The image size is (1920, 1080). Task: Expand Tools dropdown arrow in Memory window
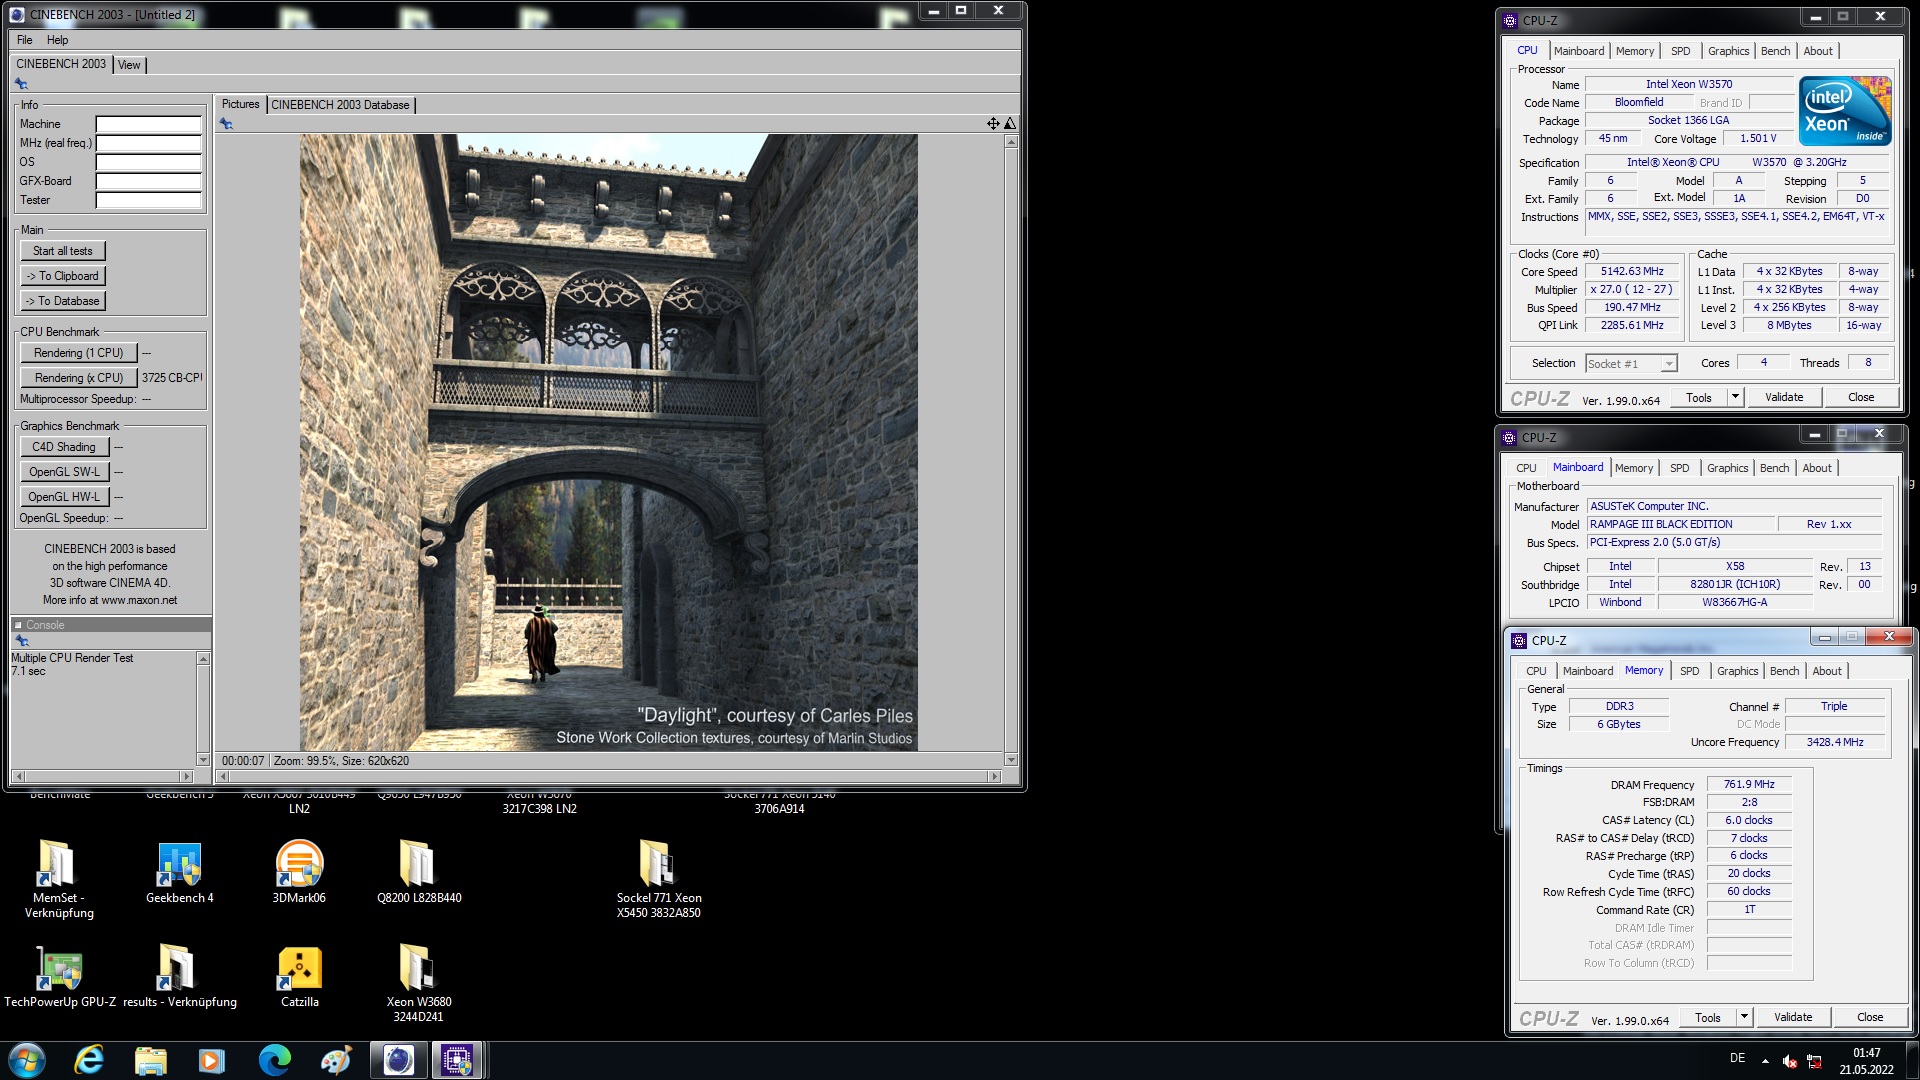(1744, 1017)
